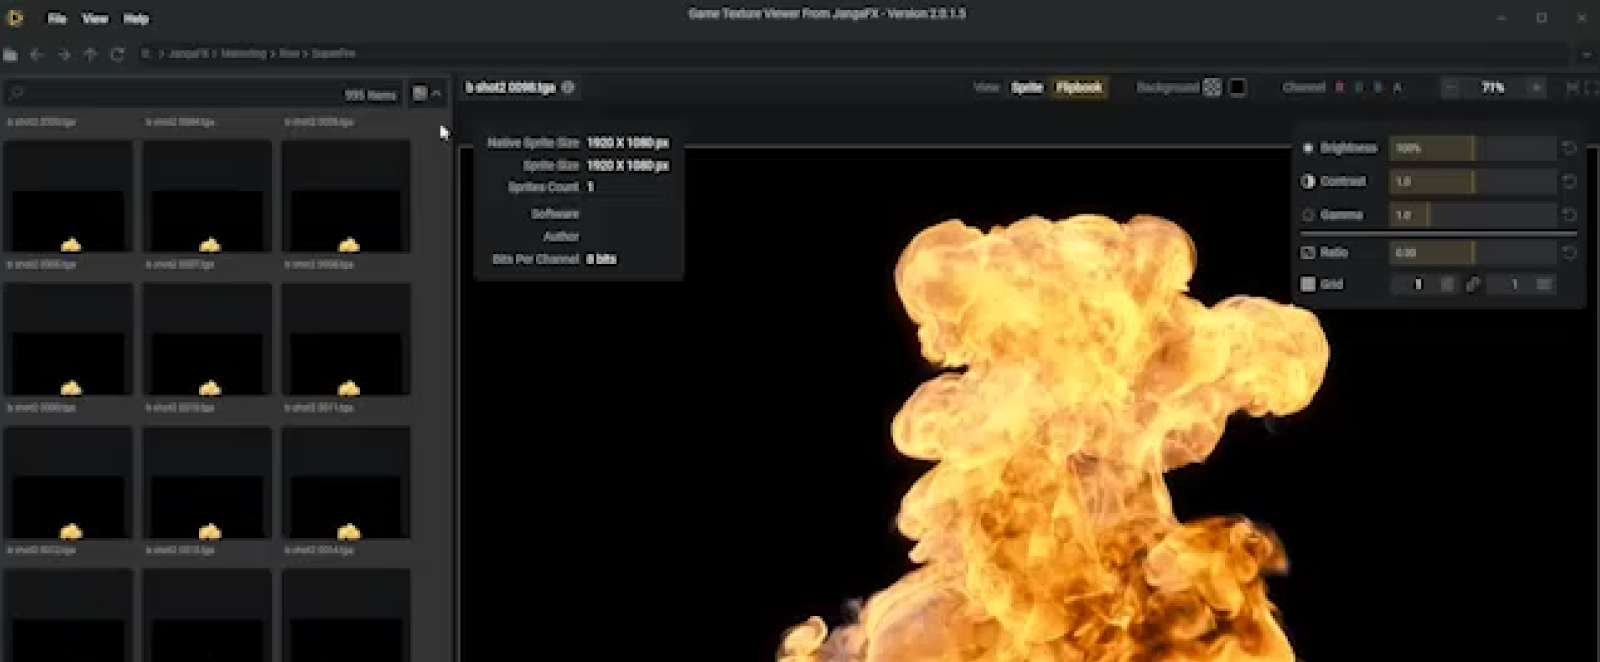The image size is (1600, 662).
Task: Switch to Flipbook view mode
Action: point(1079,88)
